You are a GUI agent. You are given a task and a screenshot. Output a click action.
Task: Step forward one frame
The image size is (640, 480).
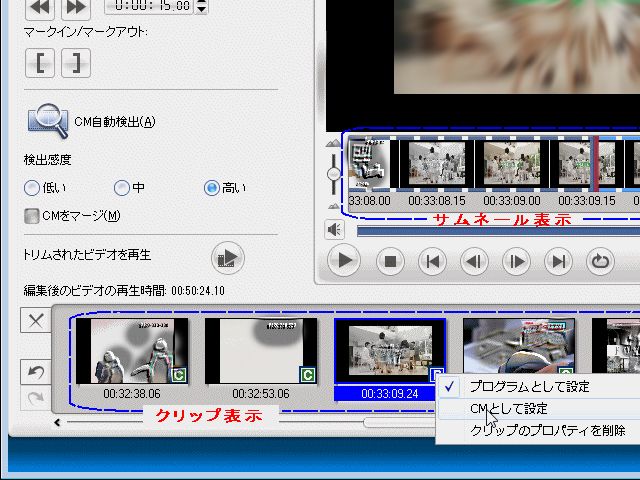516,262
